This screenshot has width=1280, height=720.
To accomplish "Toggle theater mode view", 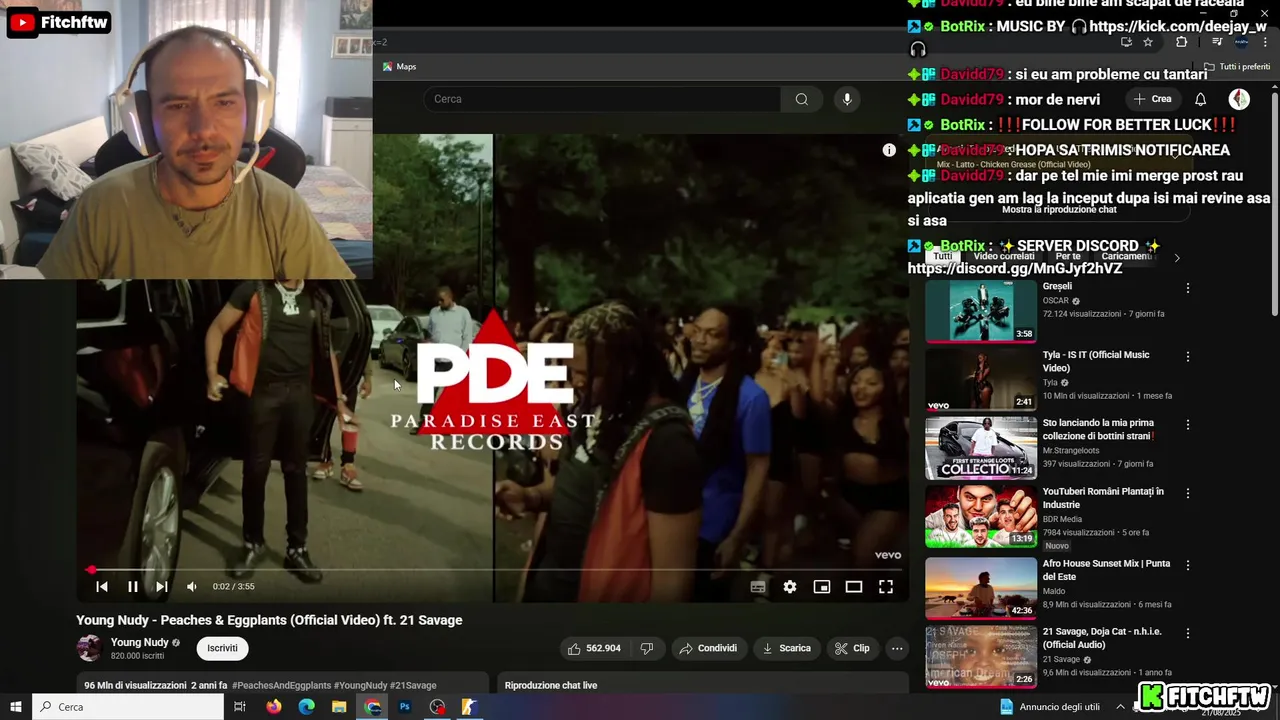I will pos(854,587).
